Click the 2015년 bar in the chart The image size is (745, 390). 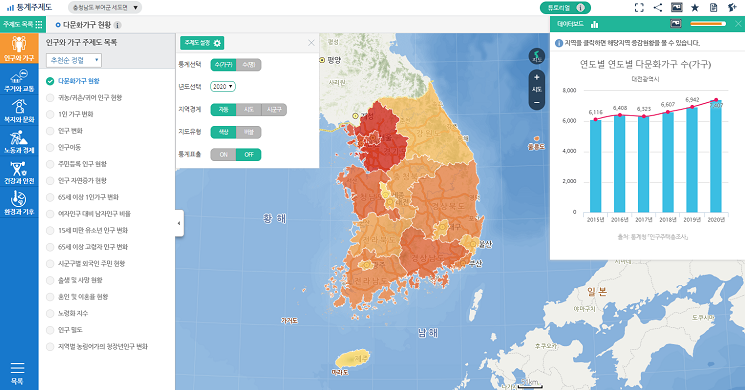point(595,166)
